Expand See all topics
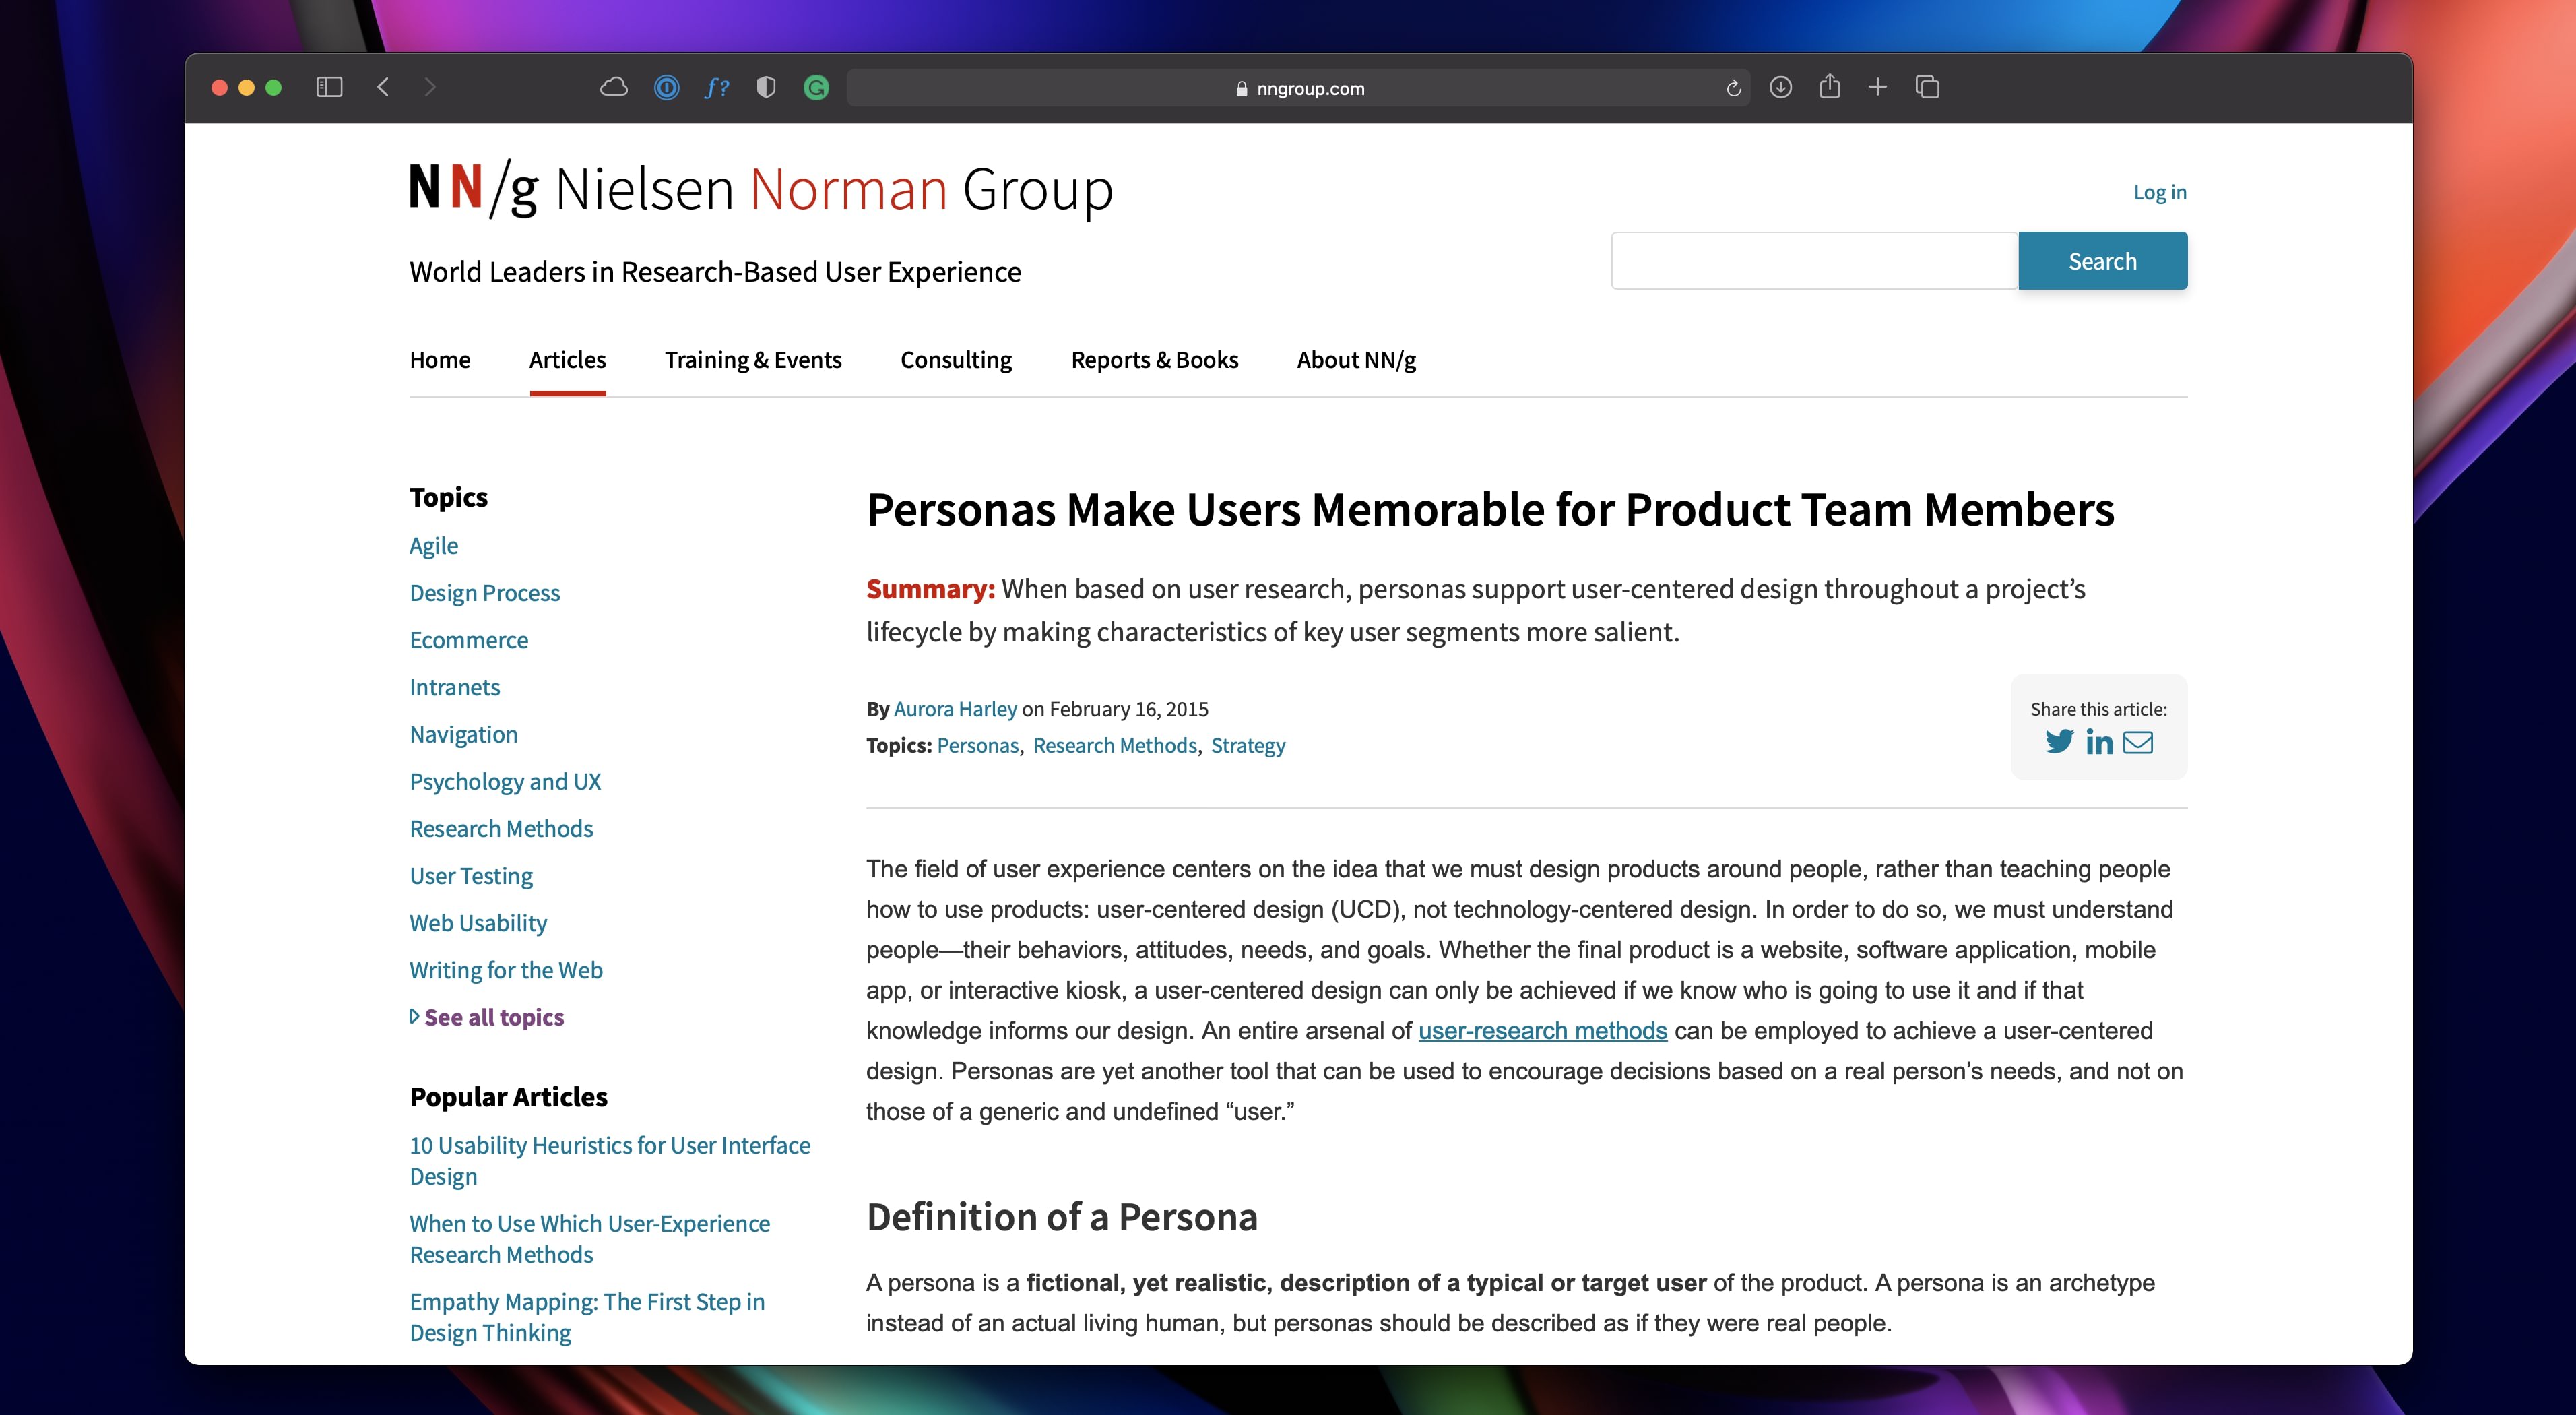 pyautogui.click(x=493, y=1017)
